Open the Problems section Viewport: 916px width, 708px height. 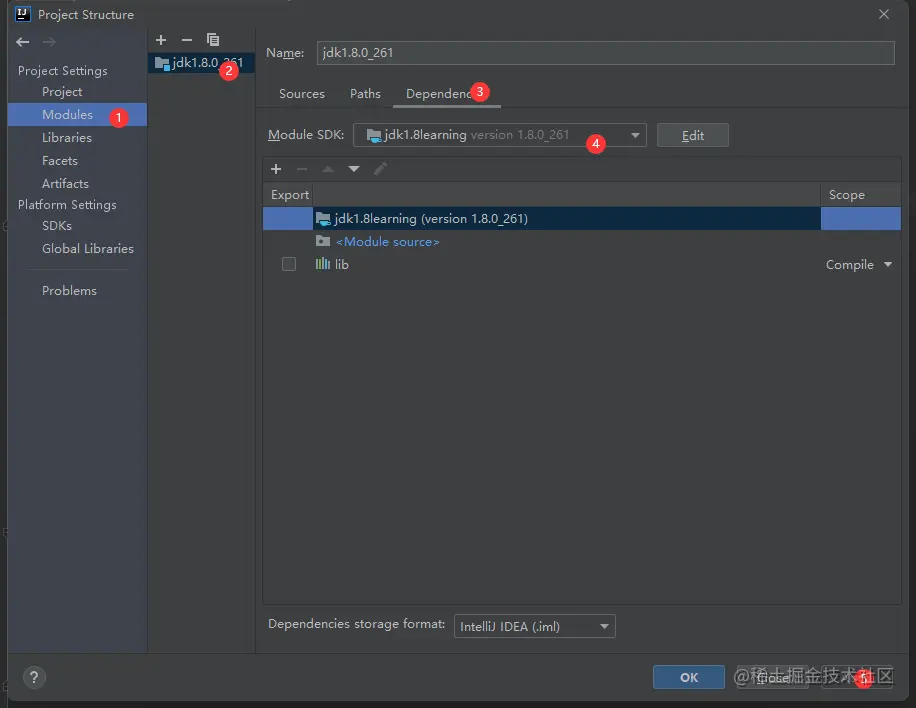coord(70,290)
